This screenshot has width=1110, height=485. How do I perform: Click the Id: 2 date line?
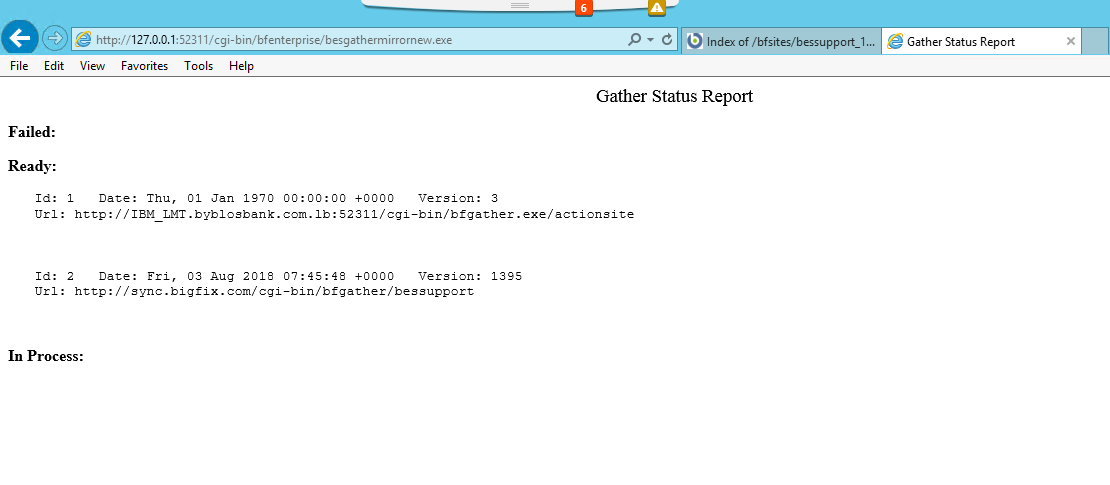(x=278, y=276)
